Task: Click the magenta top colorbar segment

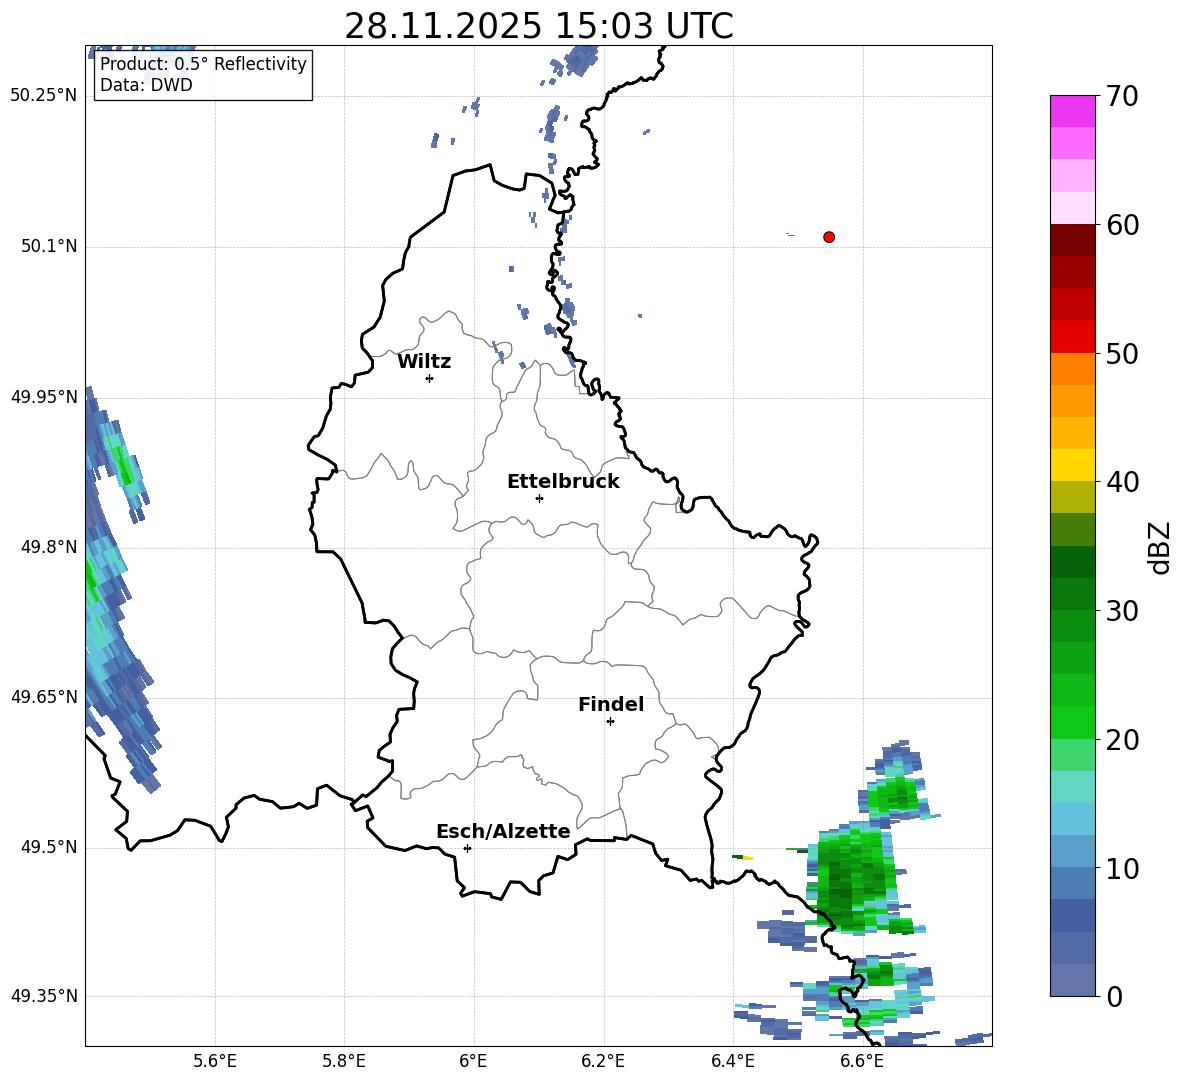Action: (x=1072, y=112)
